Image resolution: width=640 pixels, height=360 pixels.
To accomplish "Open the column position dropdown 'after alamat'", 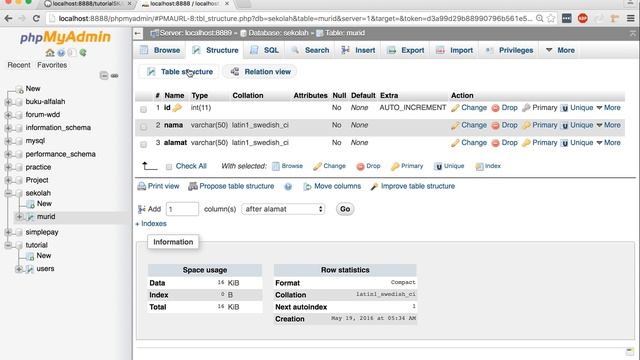I will pyautogui.click(x=283, y=209).
